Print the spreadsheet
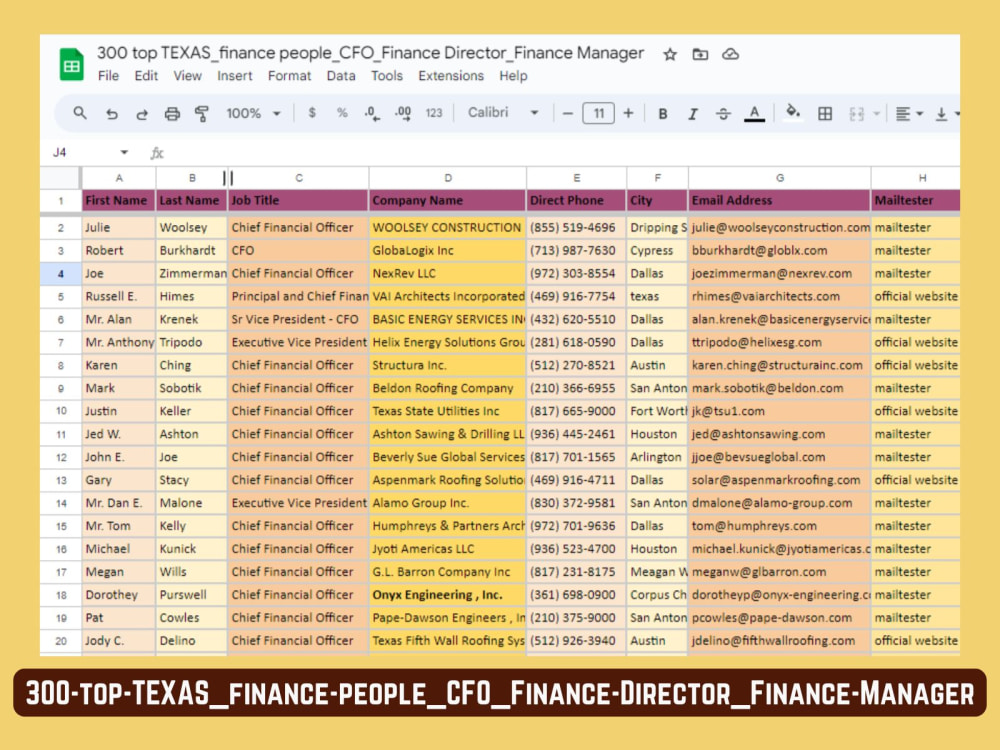 pos(172,114)
